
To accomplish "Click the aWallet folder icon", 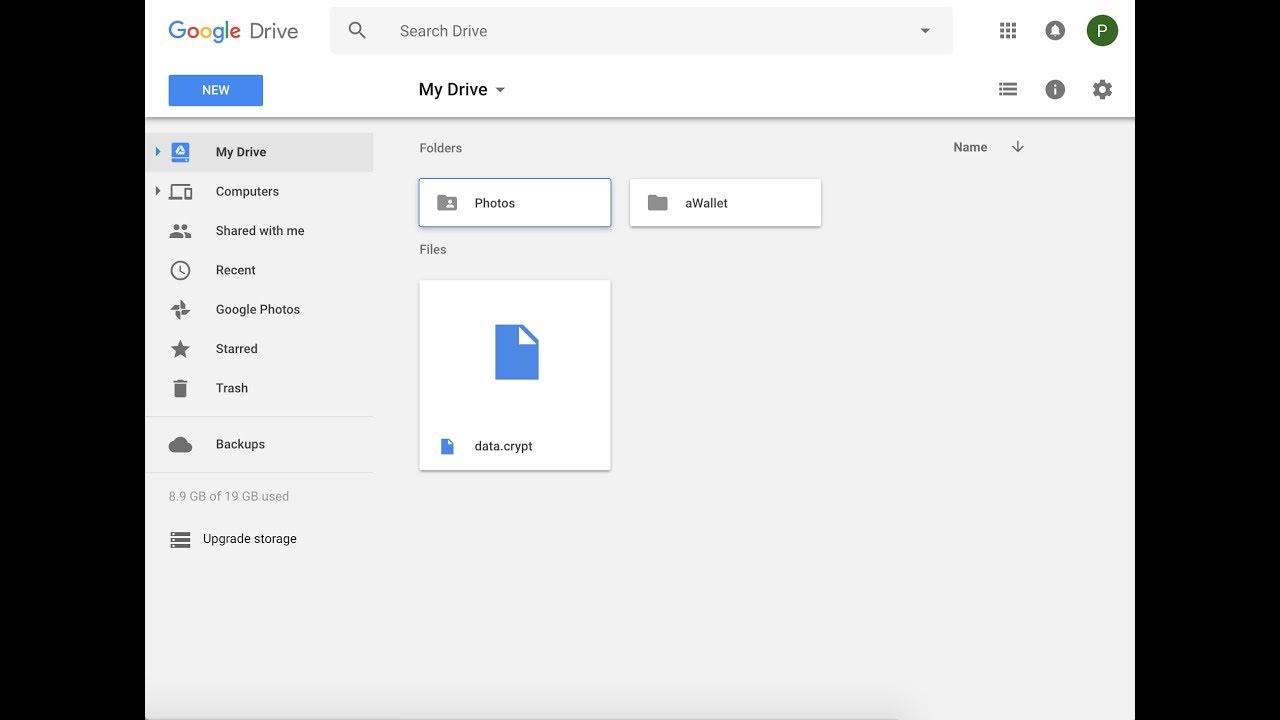I will point(657,203).
